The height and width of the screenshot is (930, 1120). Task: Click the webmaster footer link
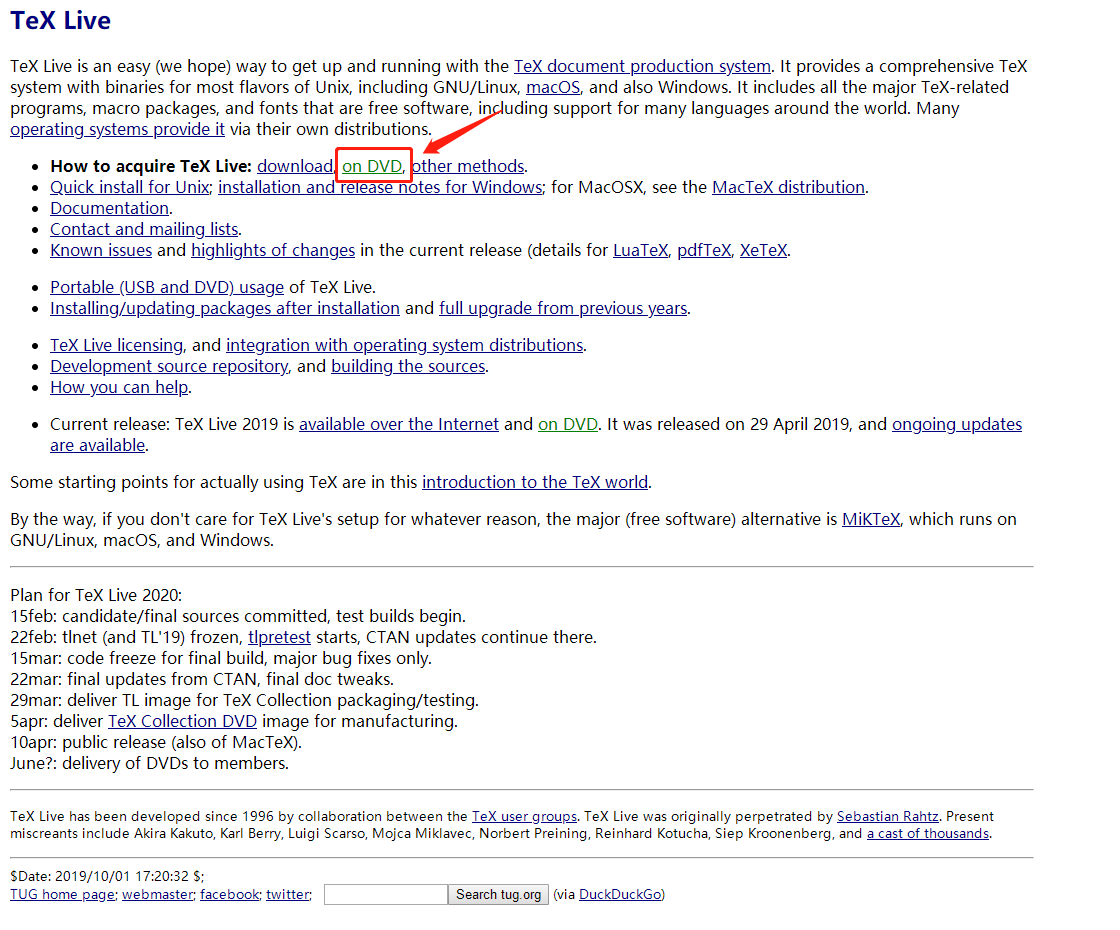[157, 894]
